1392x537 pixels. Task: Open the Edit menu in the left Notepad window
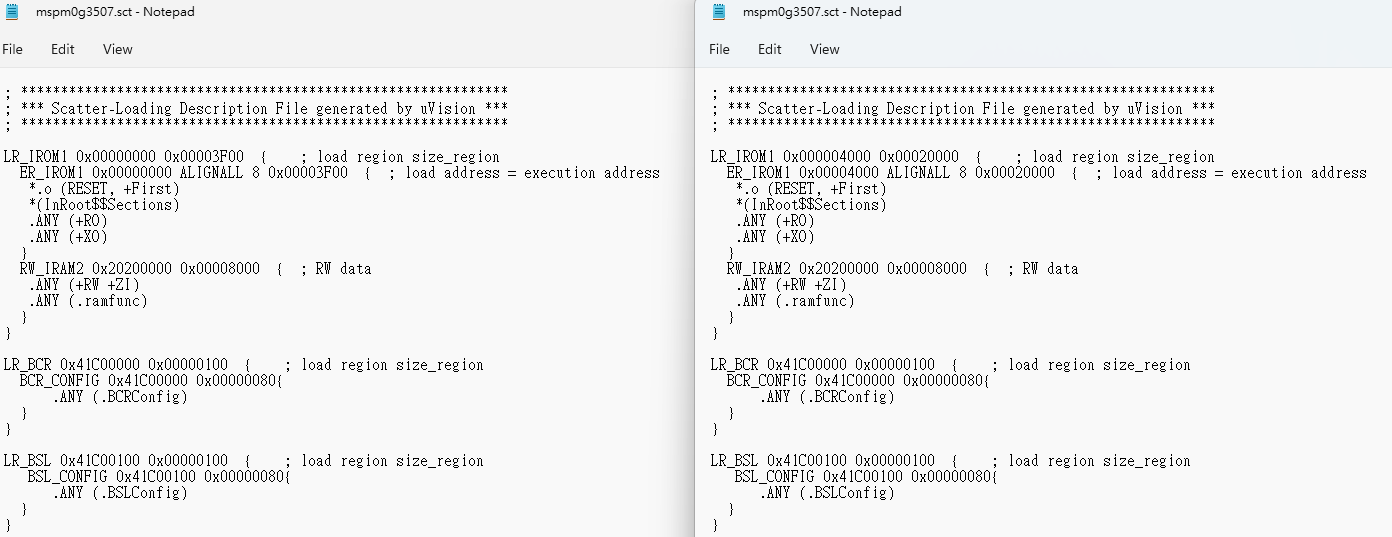pos(63,49)
